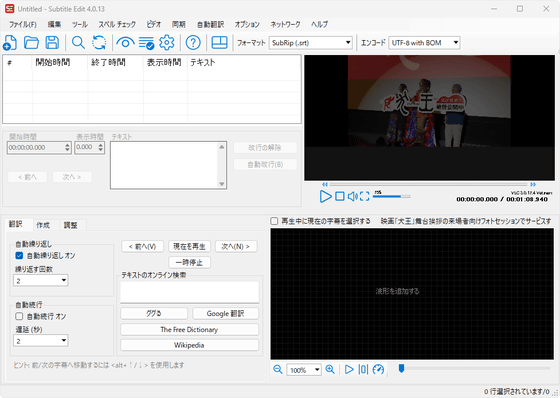
Task: Open a subtitle file with the folder icon
Action: coord(31,43)
